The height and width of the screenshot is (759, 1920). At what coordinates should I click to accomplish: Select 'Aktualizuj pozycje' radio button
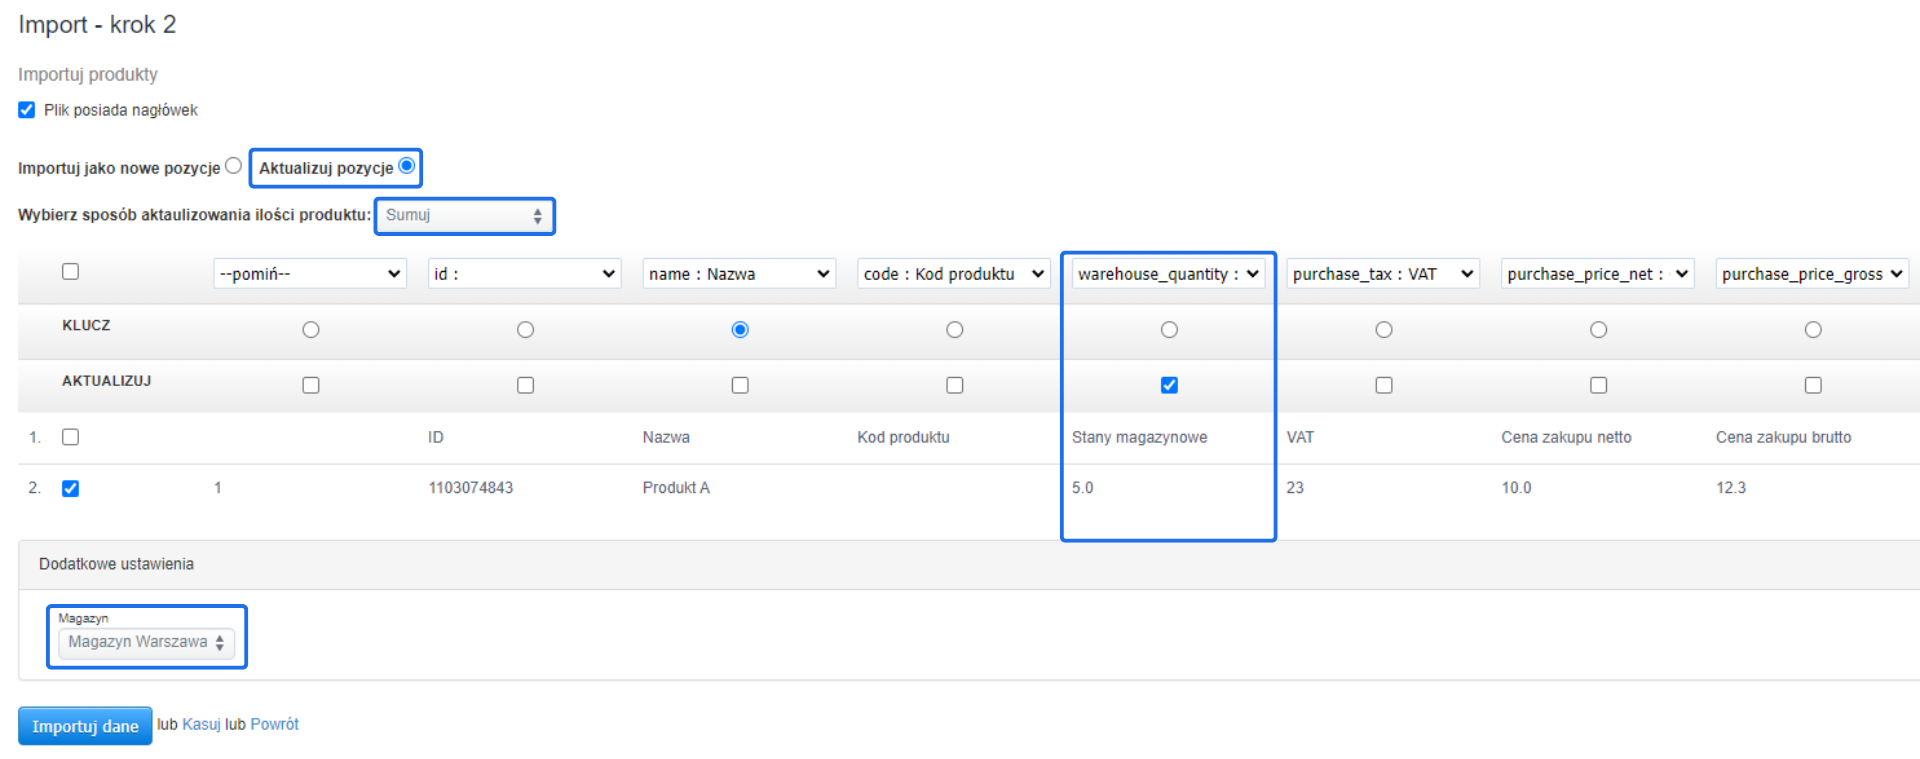pos(407,166)
